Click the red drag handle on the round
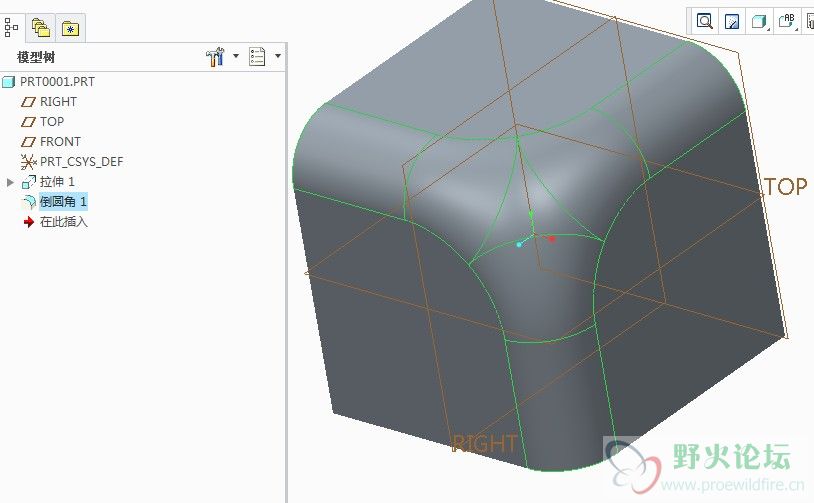 click(x=552, y=239)
